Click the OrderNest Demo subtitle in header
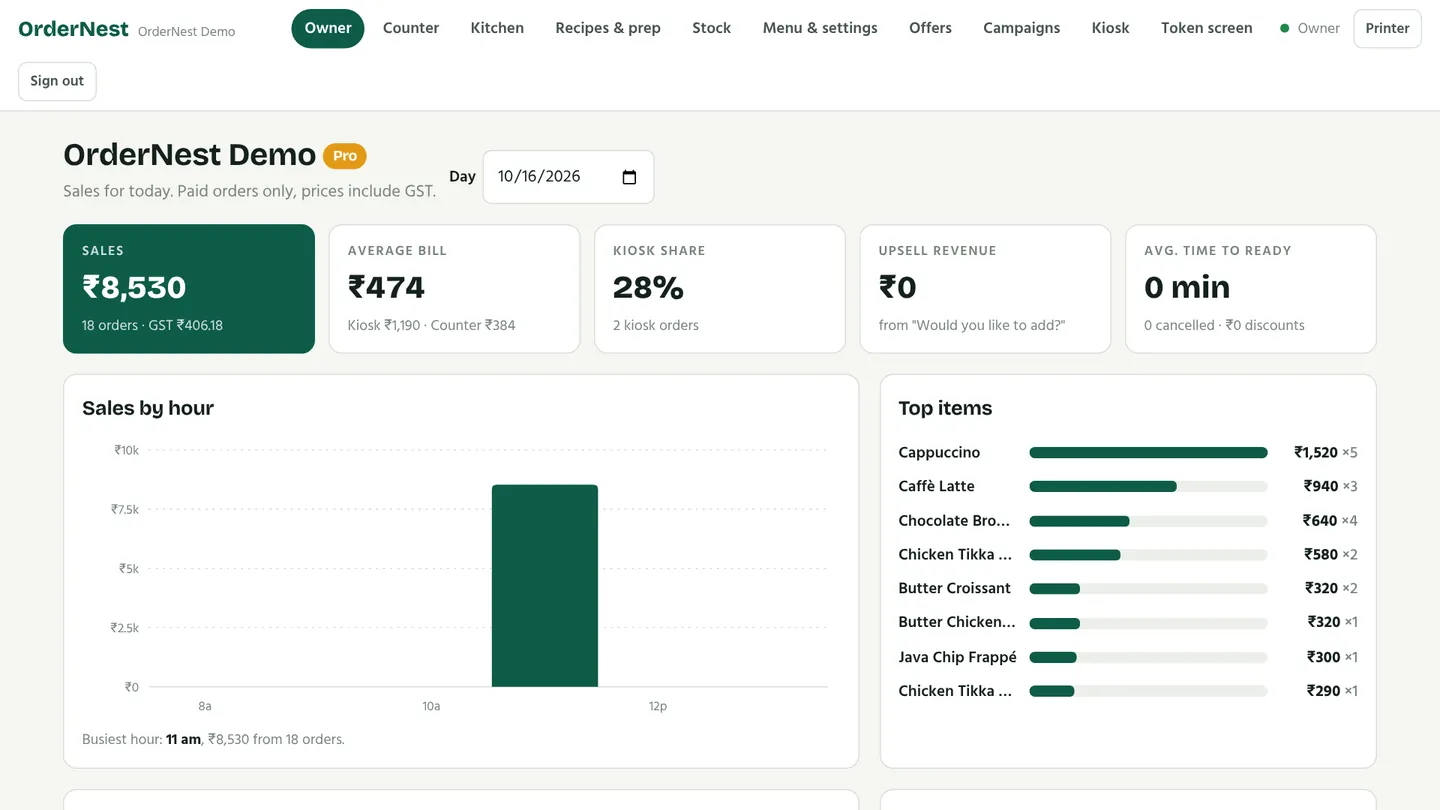 pyautogui.click(x=187, y=32)
